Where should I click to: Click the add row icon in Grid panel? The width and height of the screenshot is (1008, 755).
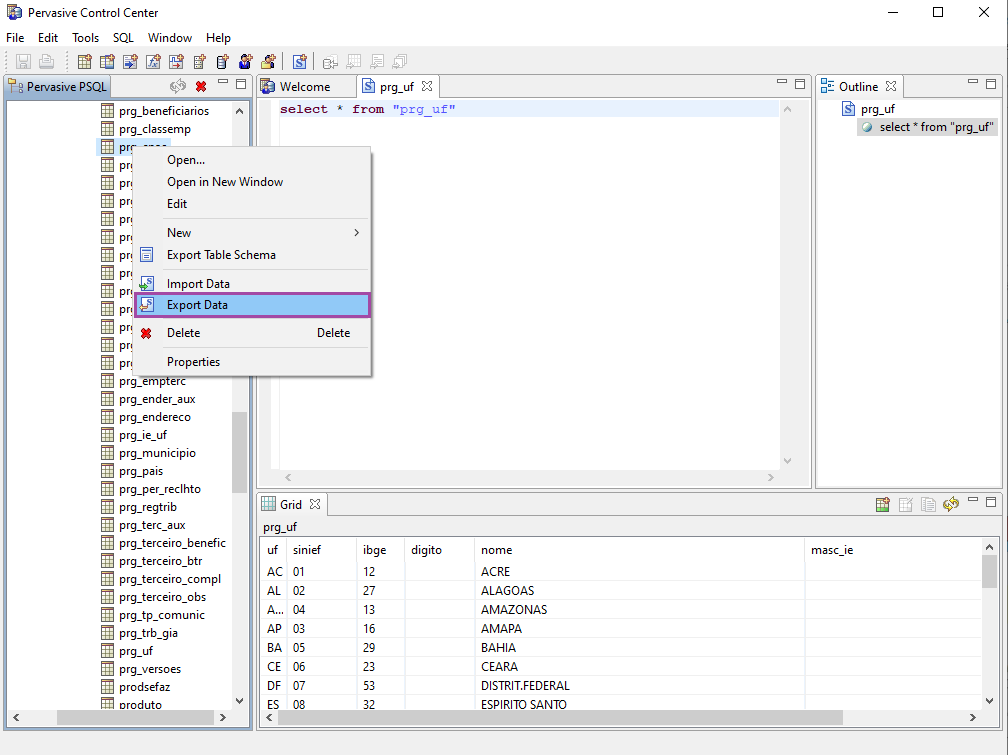pyautogui.click(x=883, y=505)
